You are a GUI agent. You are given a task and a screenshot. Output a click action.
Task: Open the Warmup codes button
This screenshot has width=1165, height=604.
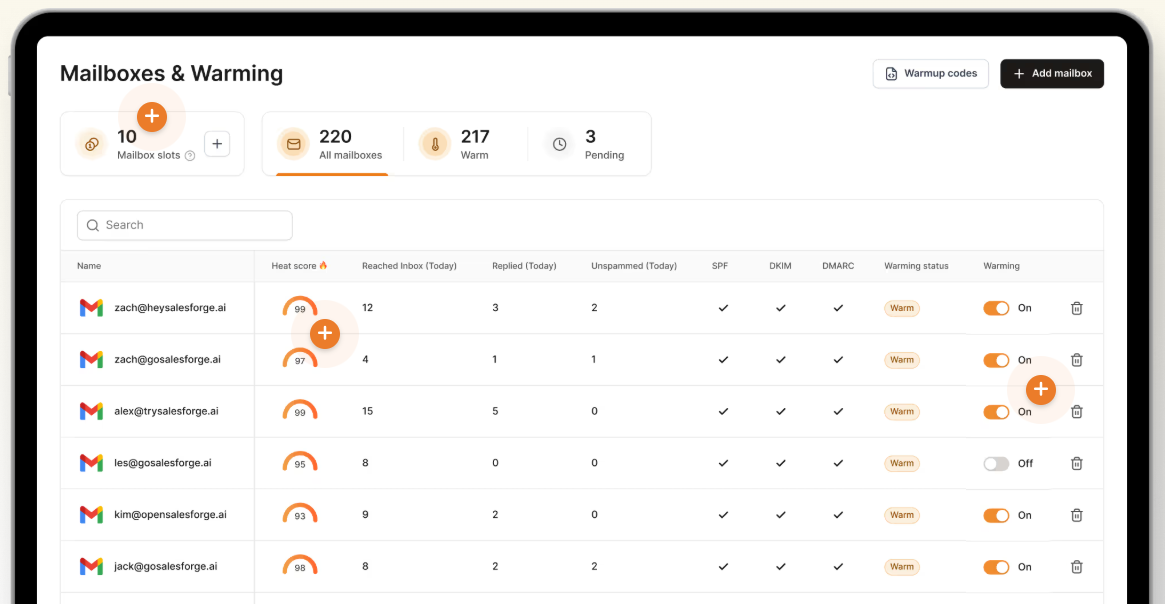pos(930,74)
